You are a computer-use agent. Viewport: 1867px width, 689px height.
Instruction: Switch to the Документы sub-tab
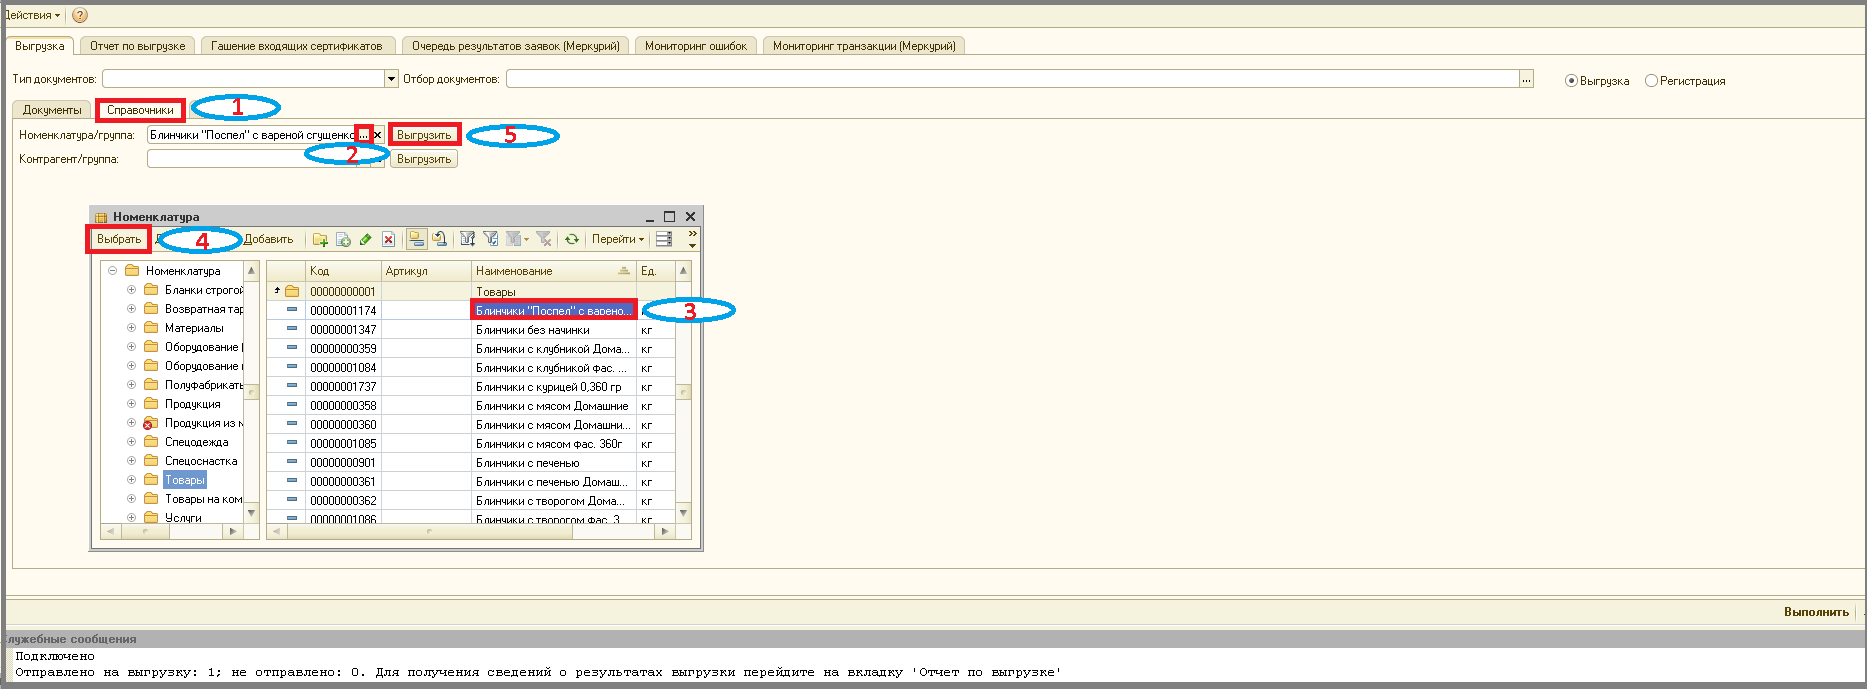[52, 110]
